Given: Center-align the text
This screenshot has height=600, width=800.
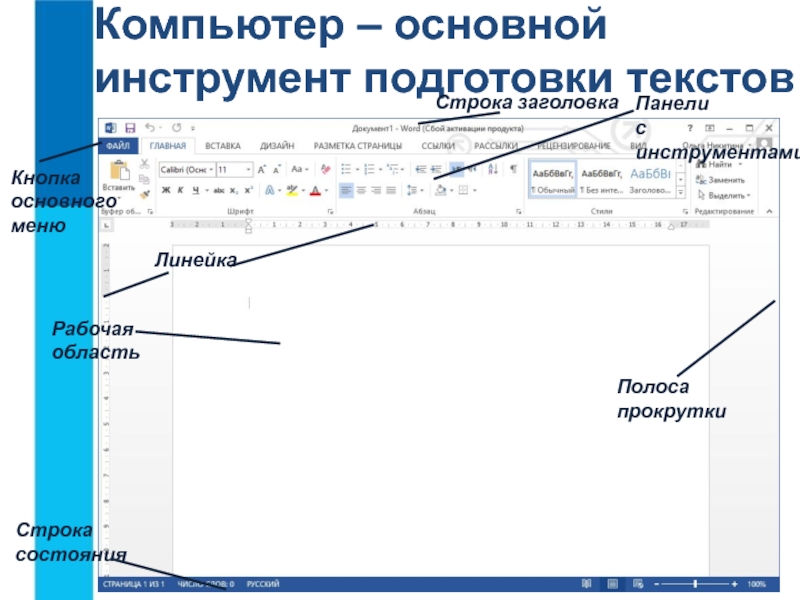Looking at the screenshot, I should [x=361, y=190].
